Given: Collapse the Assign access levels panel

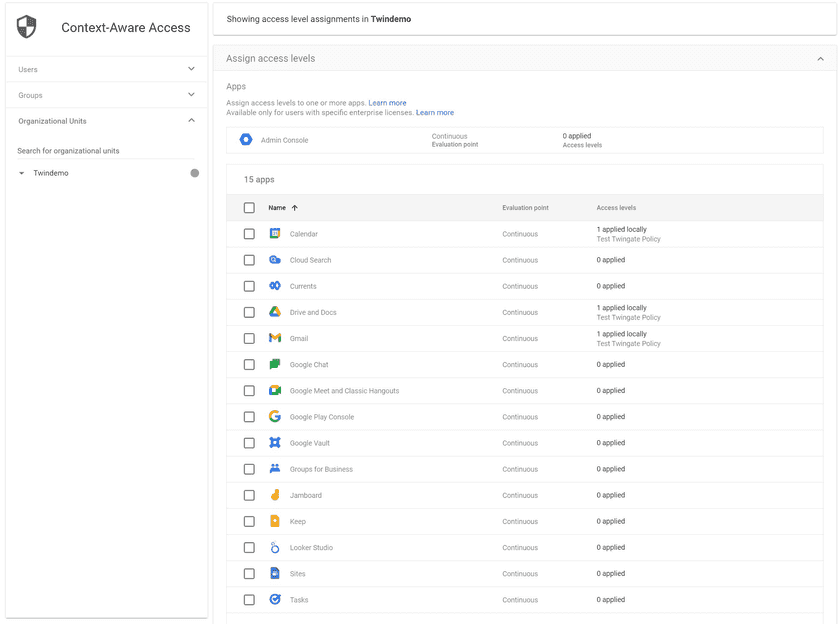Looking at the screenshot, I should (x=820, y=59).
